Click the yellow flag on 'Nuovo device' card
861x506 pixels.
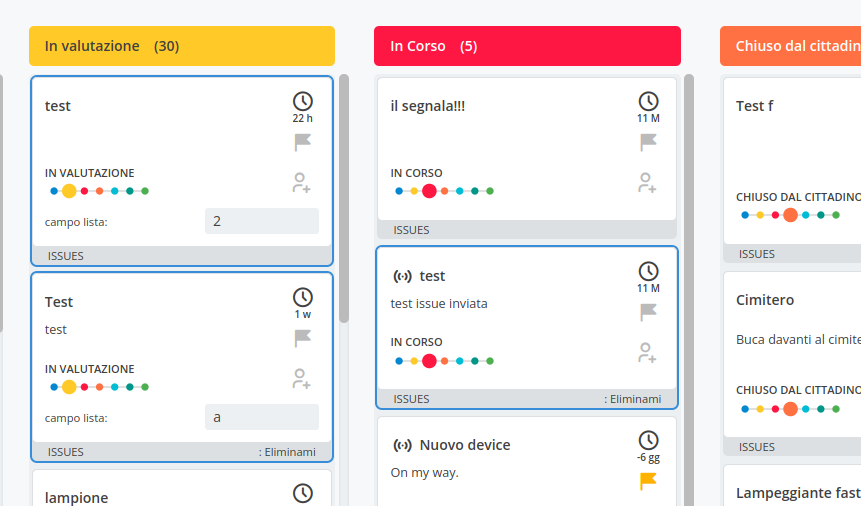[648, 481]
